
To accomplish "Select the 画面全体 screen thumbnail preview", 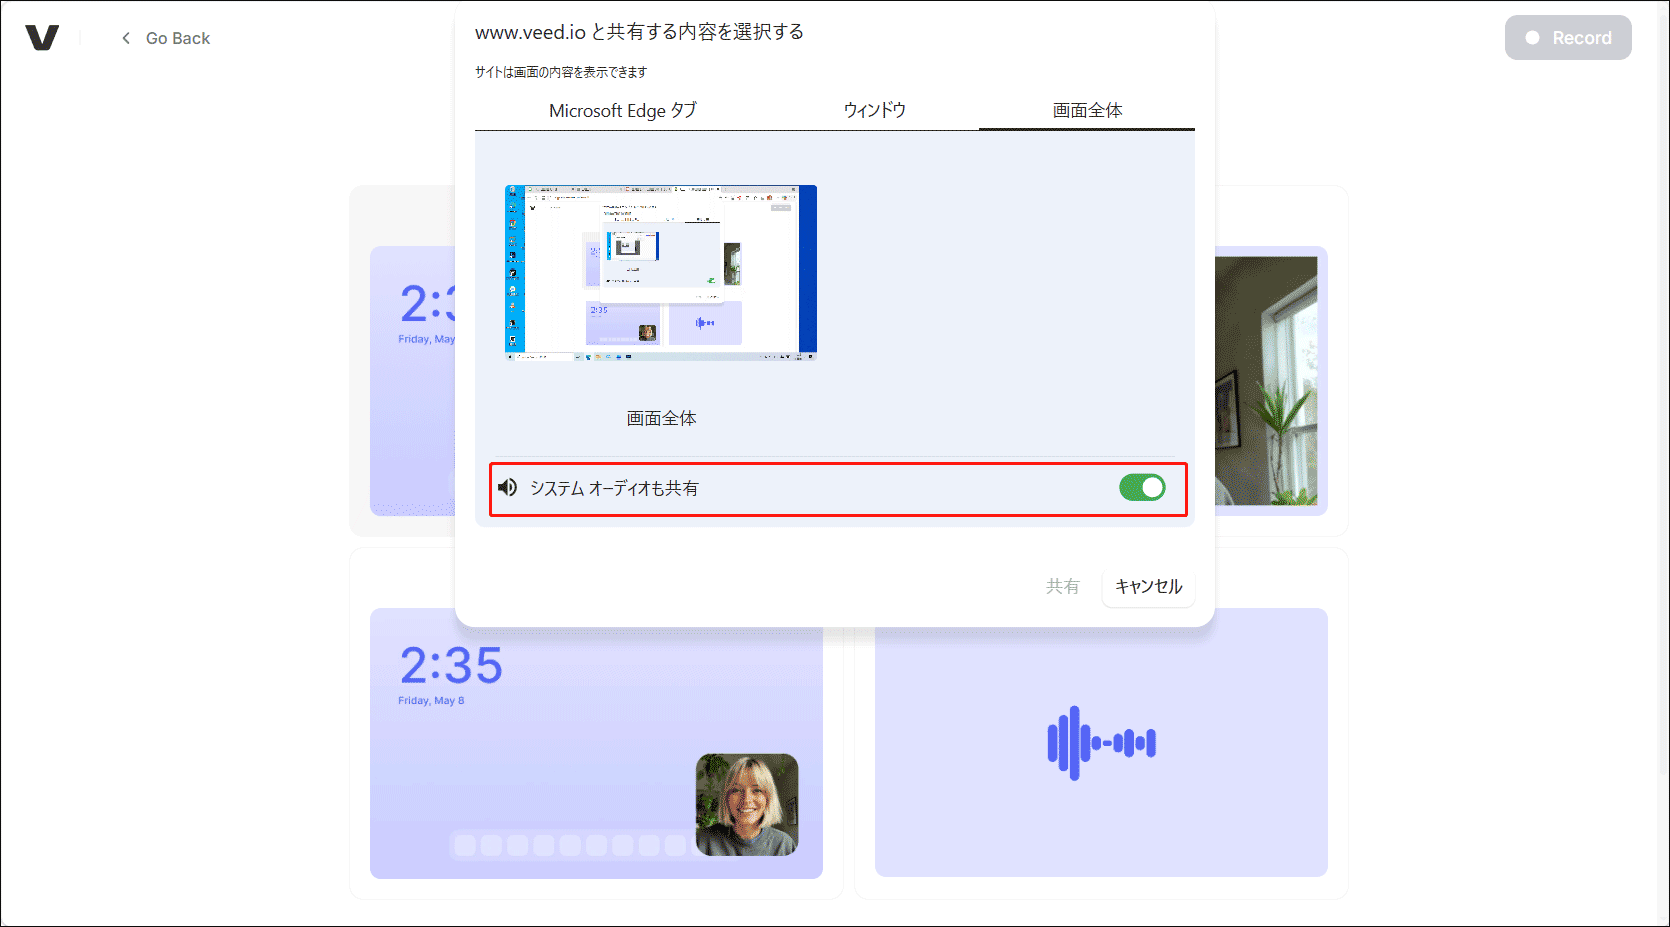I will (x=661, y=271).
